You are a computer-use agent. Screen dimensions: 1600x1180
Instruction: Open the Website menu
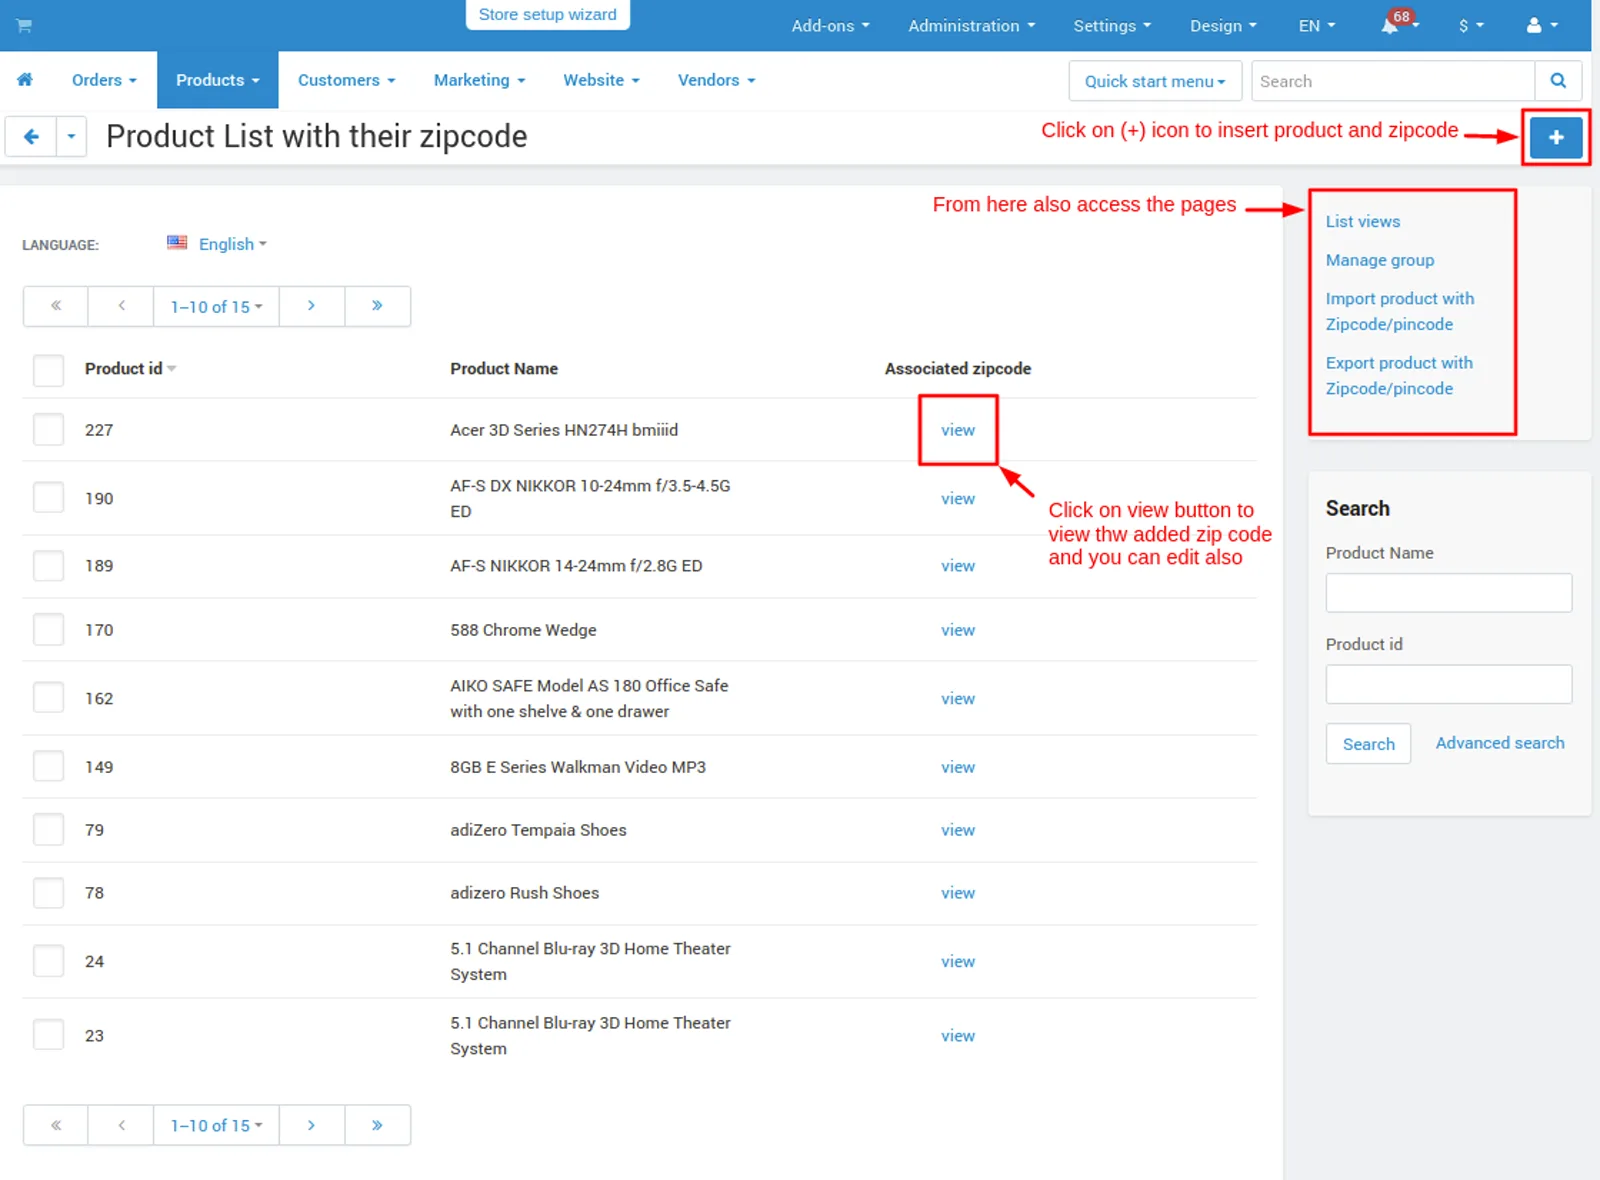pyautogui.click(x=601, y=80)
